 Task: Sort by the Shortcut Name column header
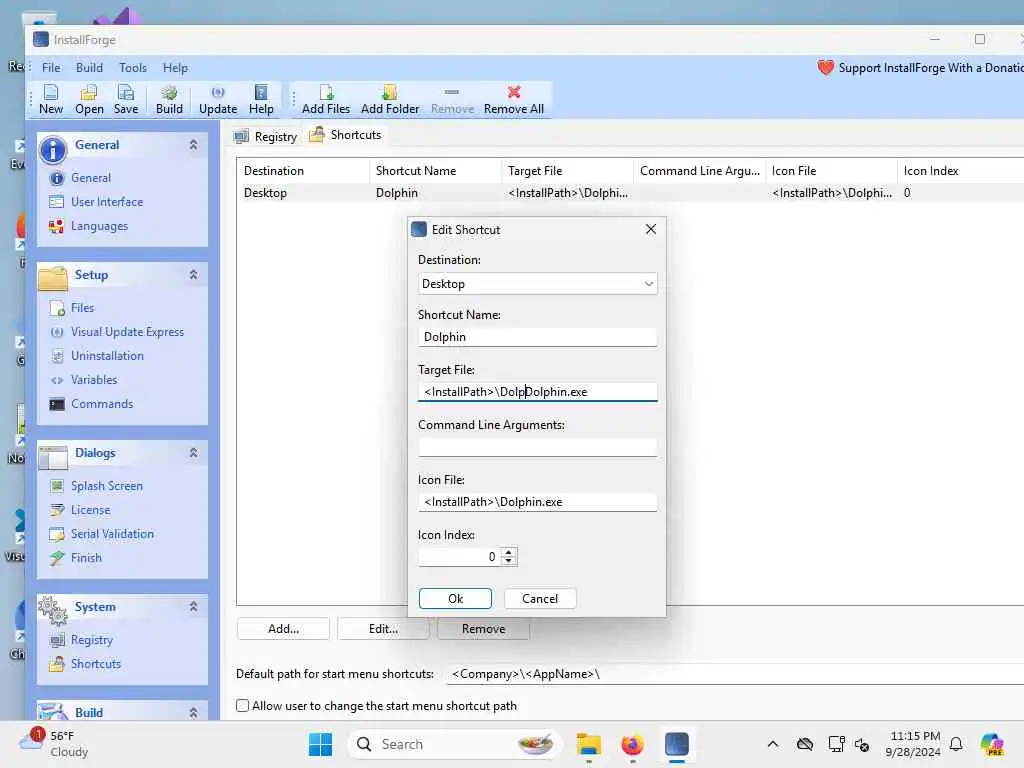(x=436, y=171)
